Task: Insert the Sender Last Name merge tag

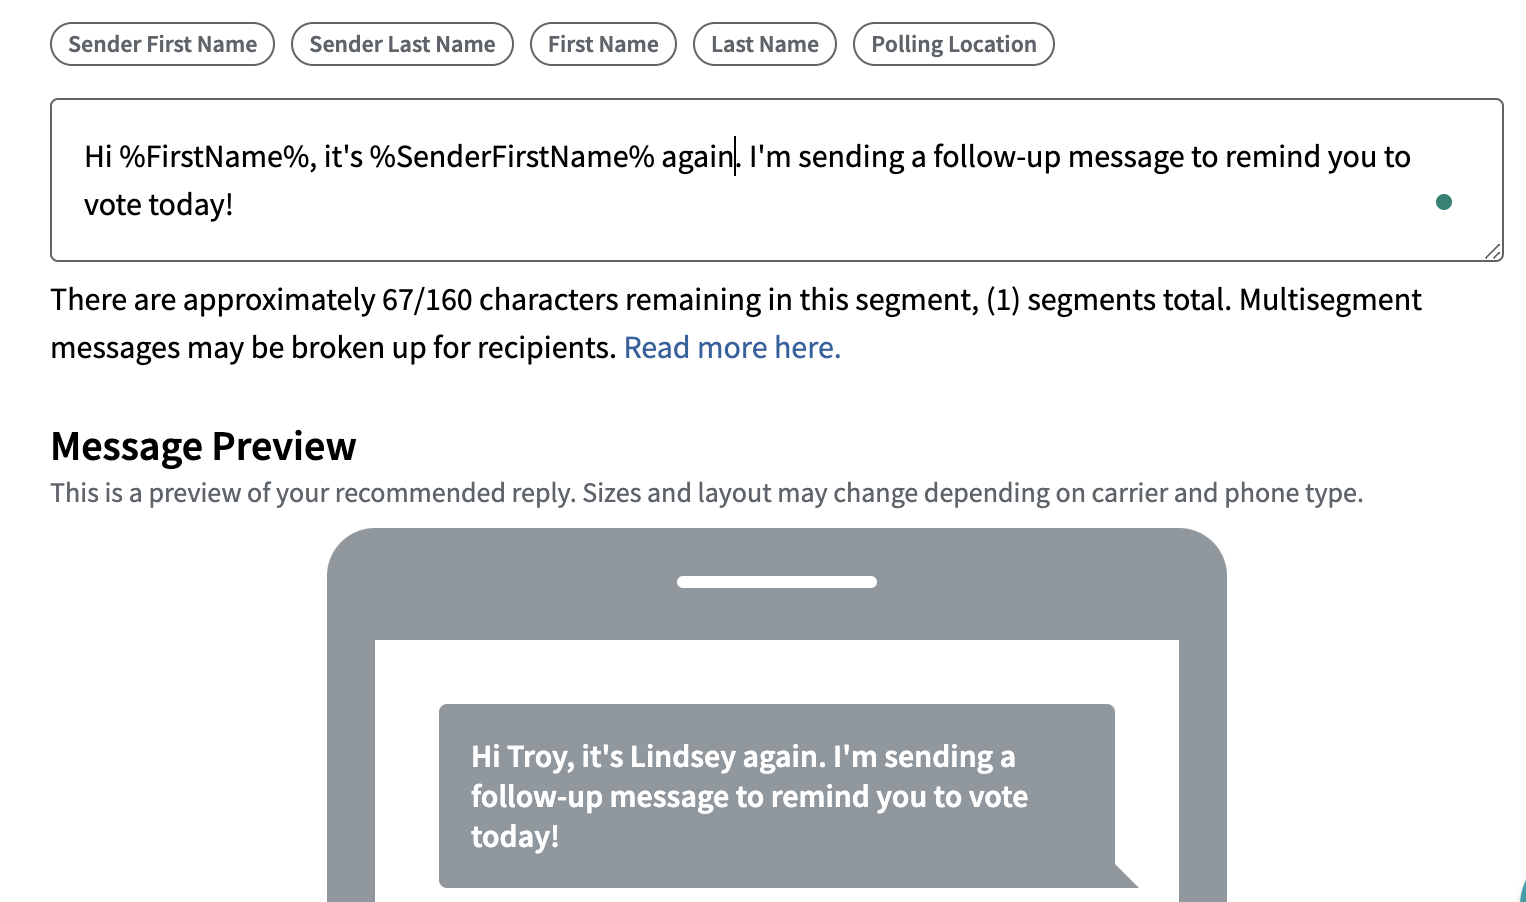Action: (402, 43)
